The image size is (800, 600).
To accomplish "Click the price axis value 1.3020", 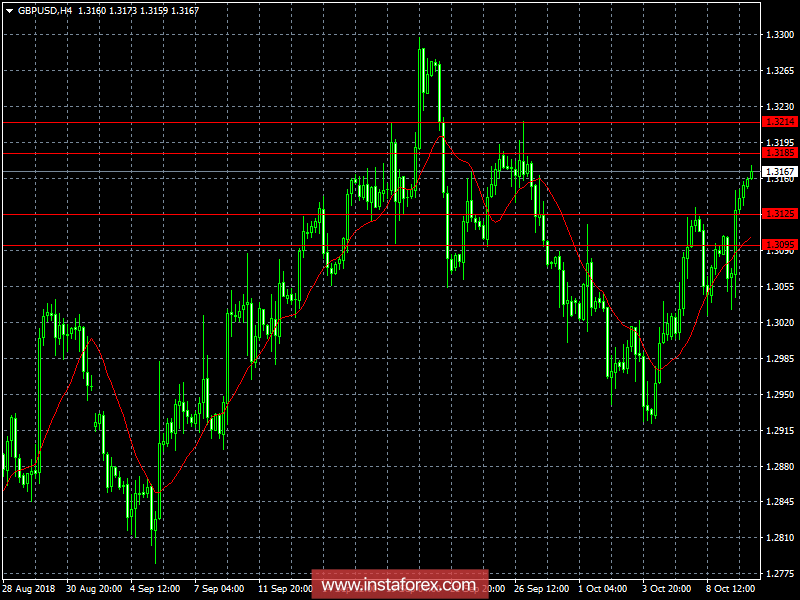I will click(780, 322).
